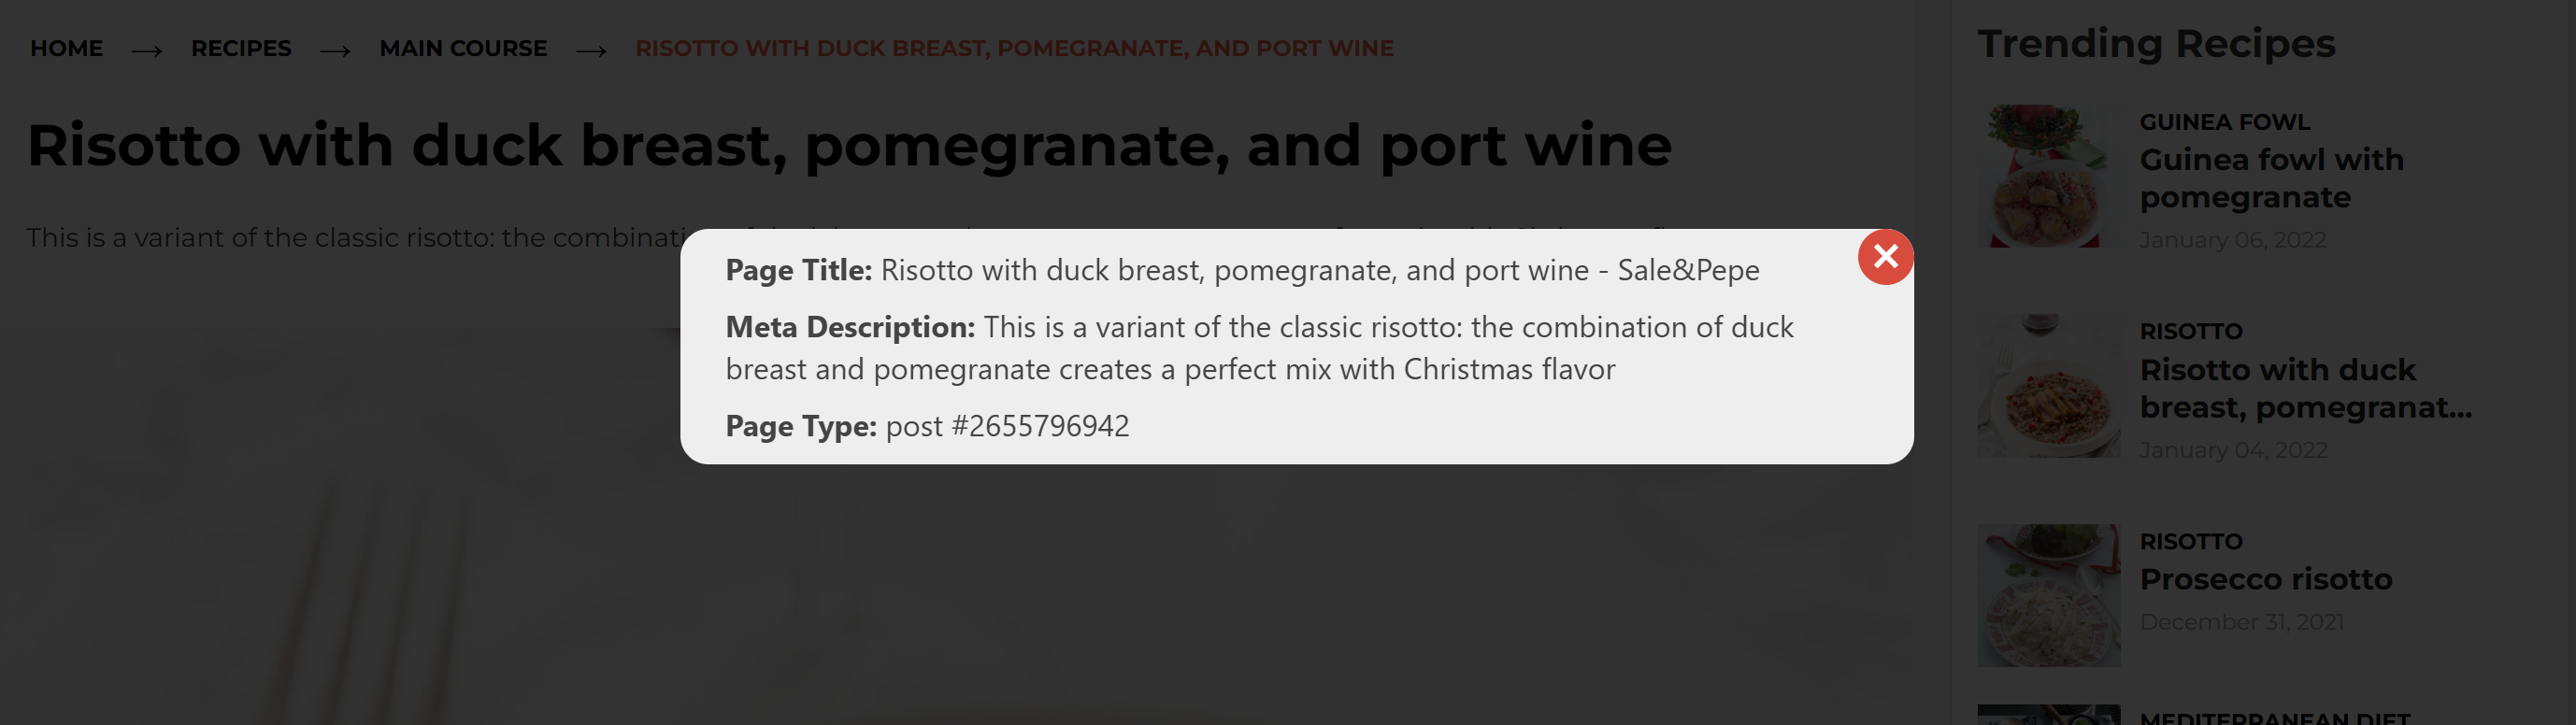Close the page info popup
The height and width of the screenshot is (725, 2576).
[x=1885, y=257]
